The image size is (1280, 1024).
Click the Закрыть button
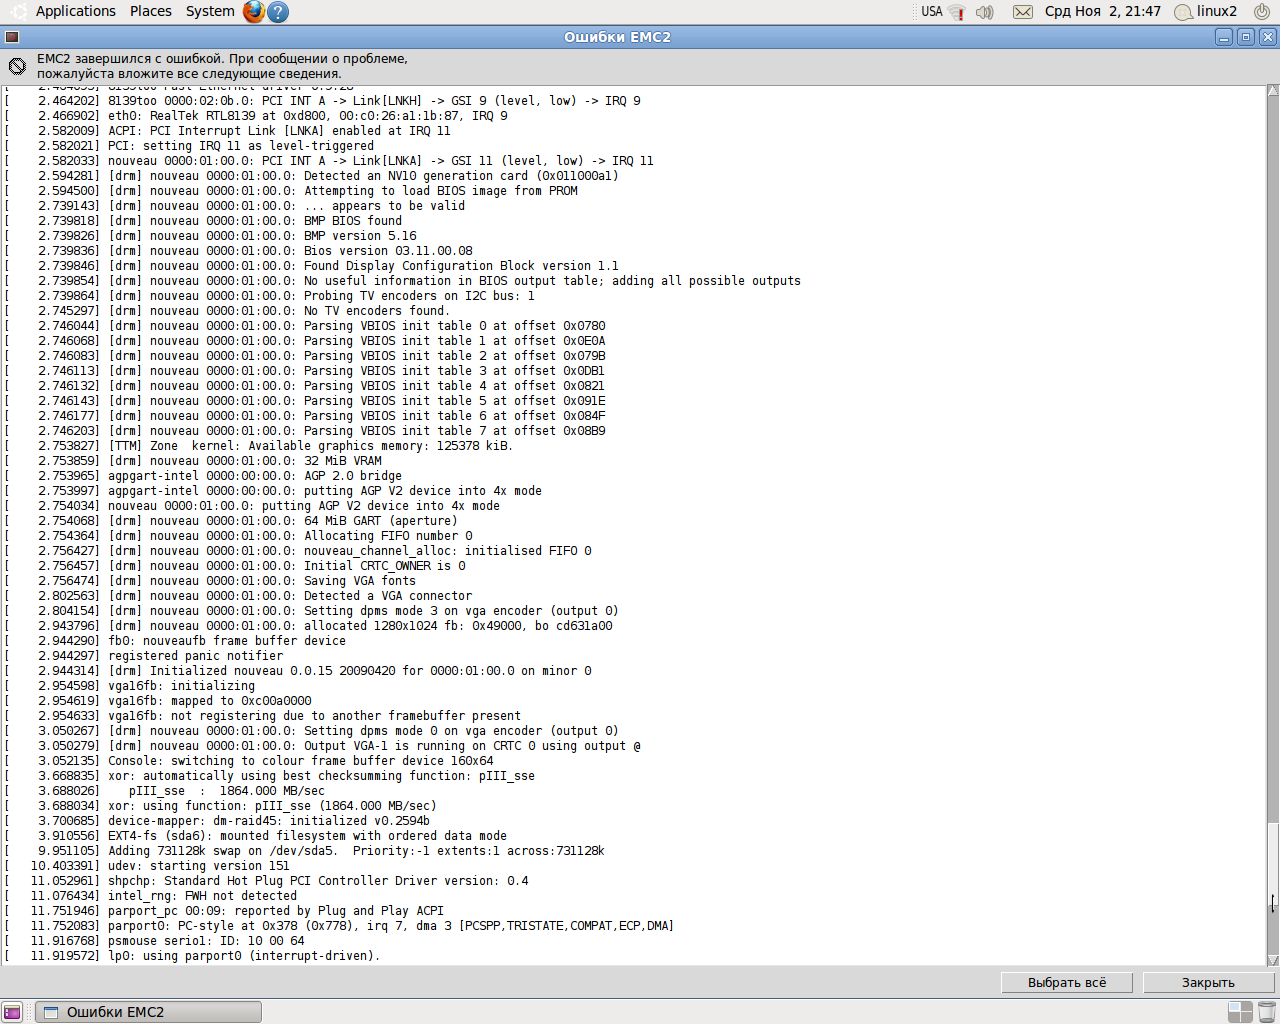point(1208,983)
